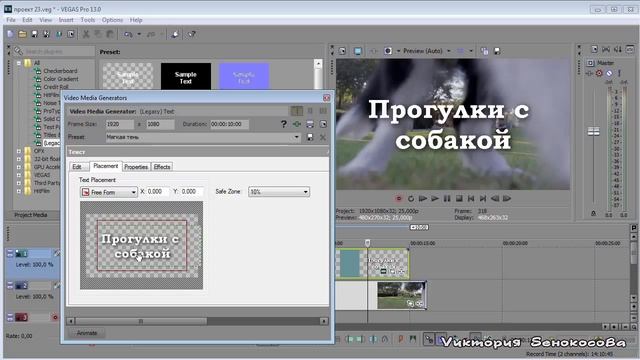Click the Loop playback button
Image resolution: width=640 pixels, height=360 pixels.
click(x=411, y=198)
